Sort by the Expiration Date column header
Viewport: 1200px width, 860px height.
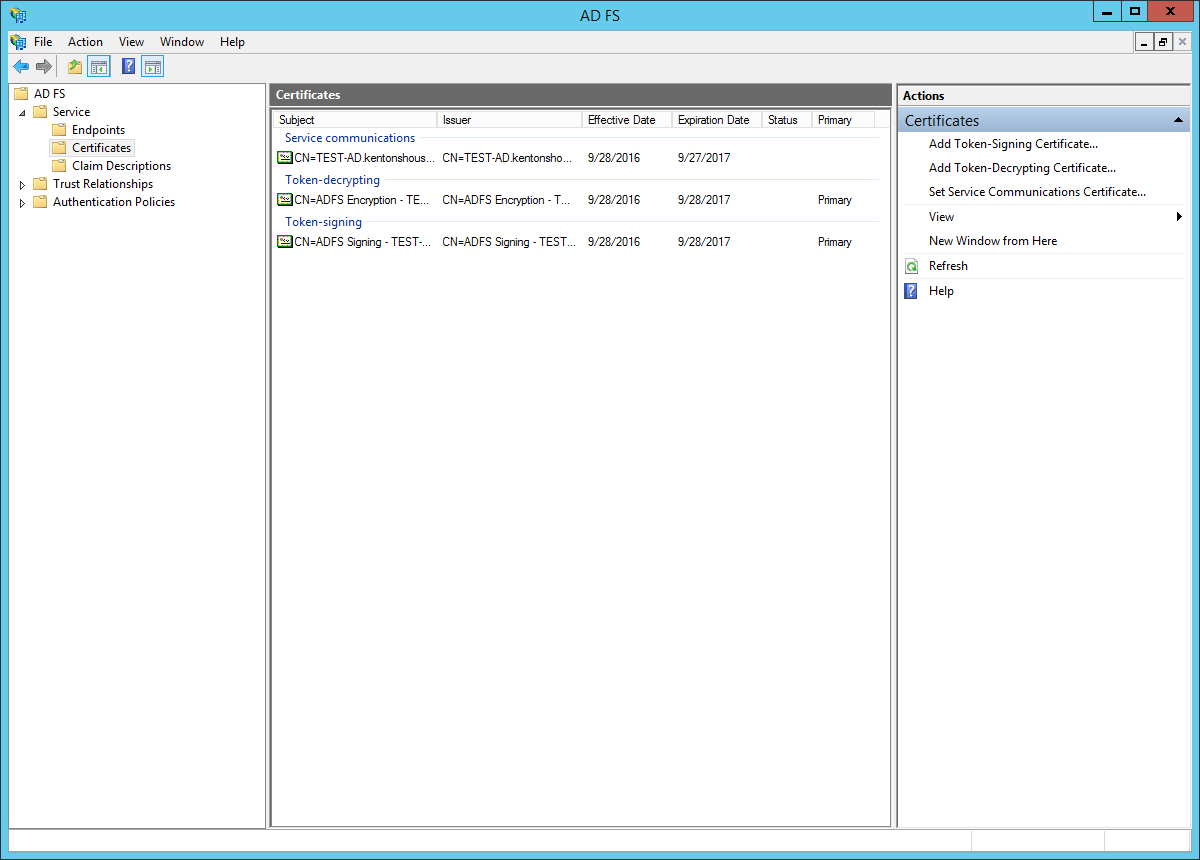pos(717,120)
